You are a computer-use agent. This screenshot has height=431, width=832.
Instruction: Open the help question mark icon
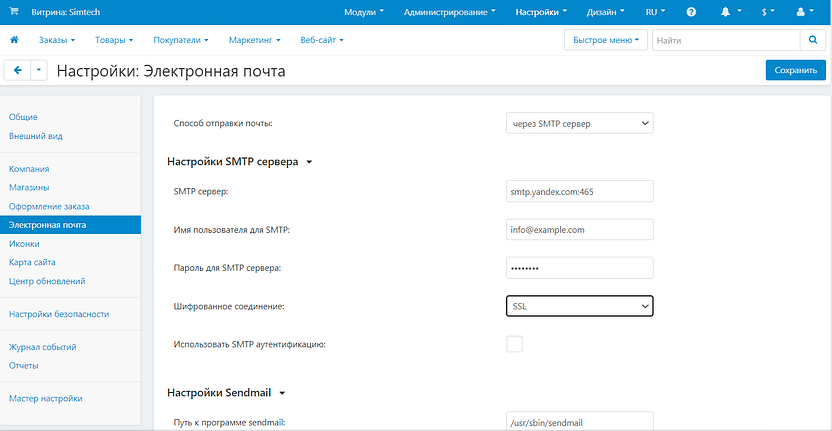691,12
